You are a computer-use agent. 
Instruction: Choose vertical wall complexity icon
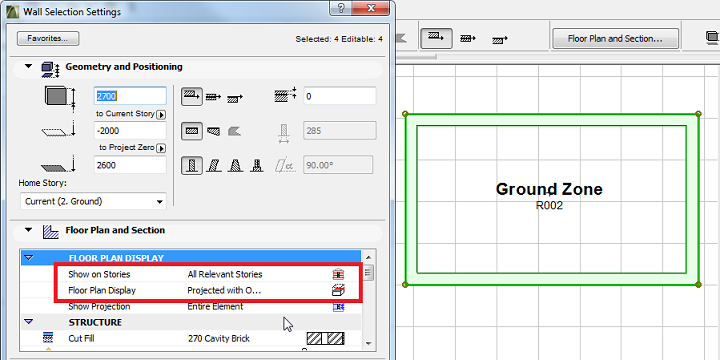(191, 165)
